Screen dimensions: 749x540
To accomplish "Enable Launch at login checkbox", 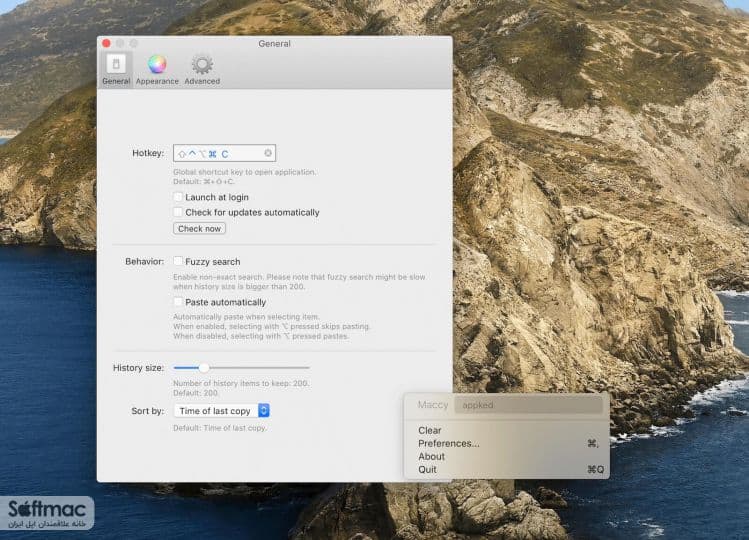I will [178, 197].
